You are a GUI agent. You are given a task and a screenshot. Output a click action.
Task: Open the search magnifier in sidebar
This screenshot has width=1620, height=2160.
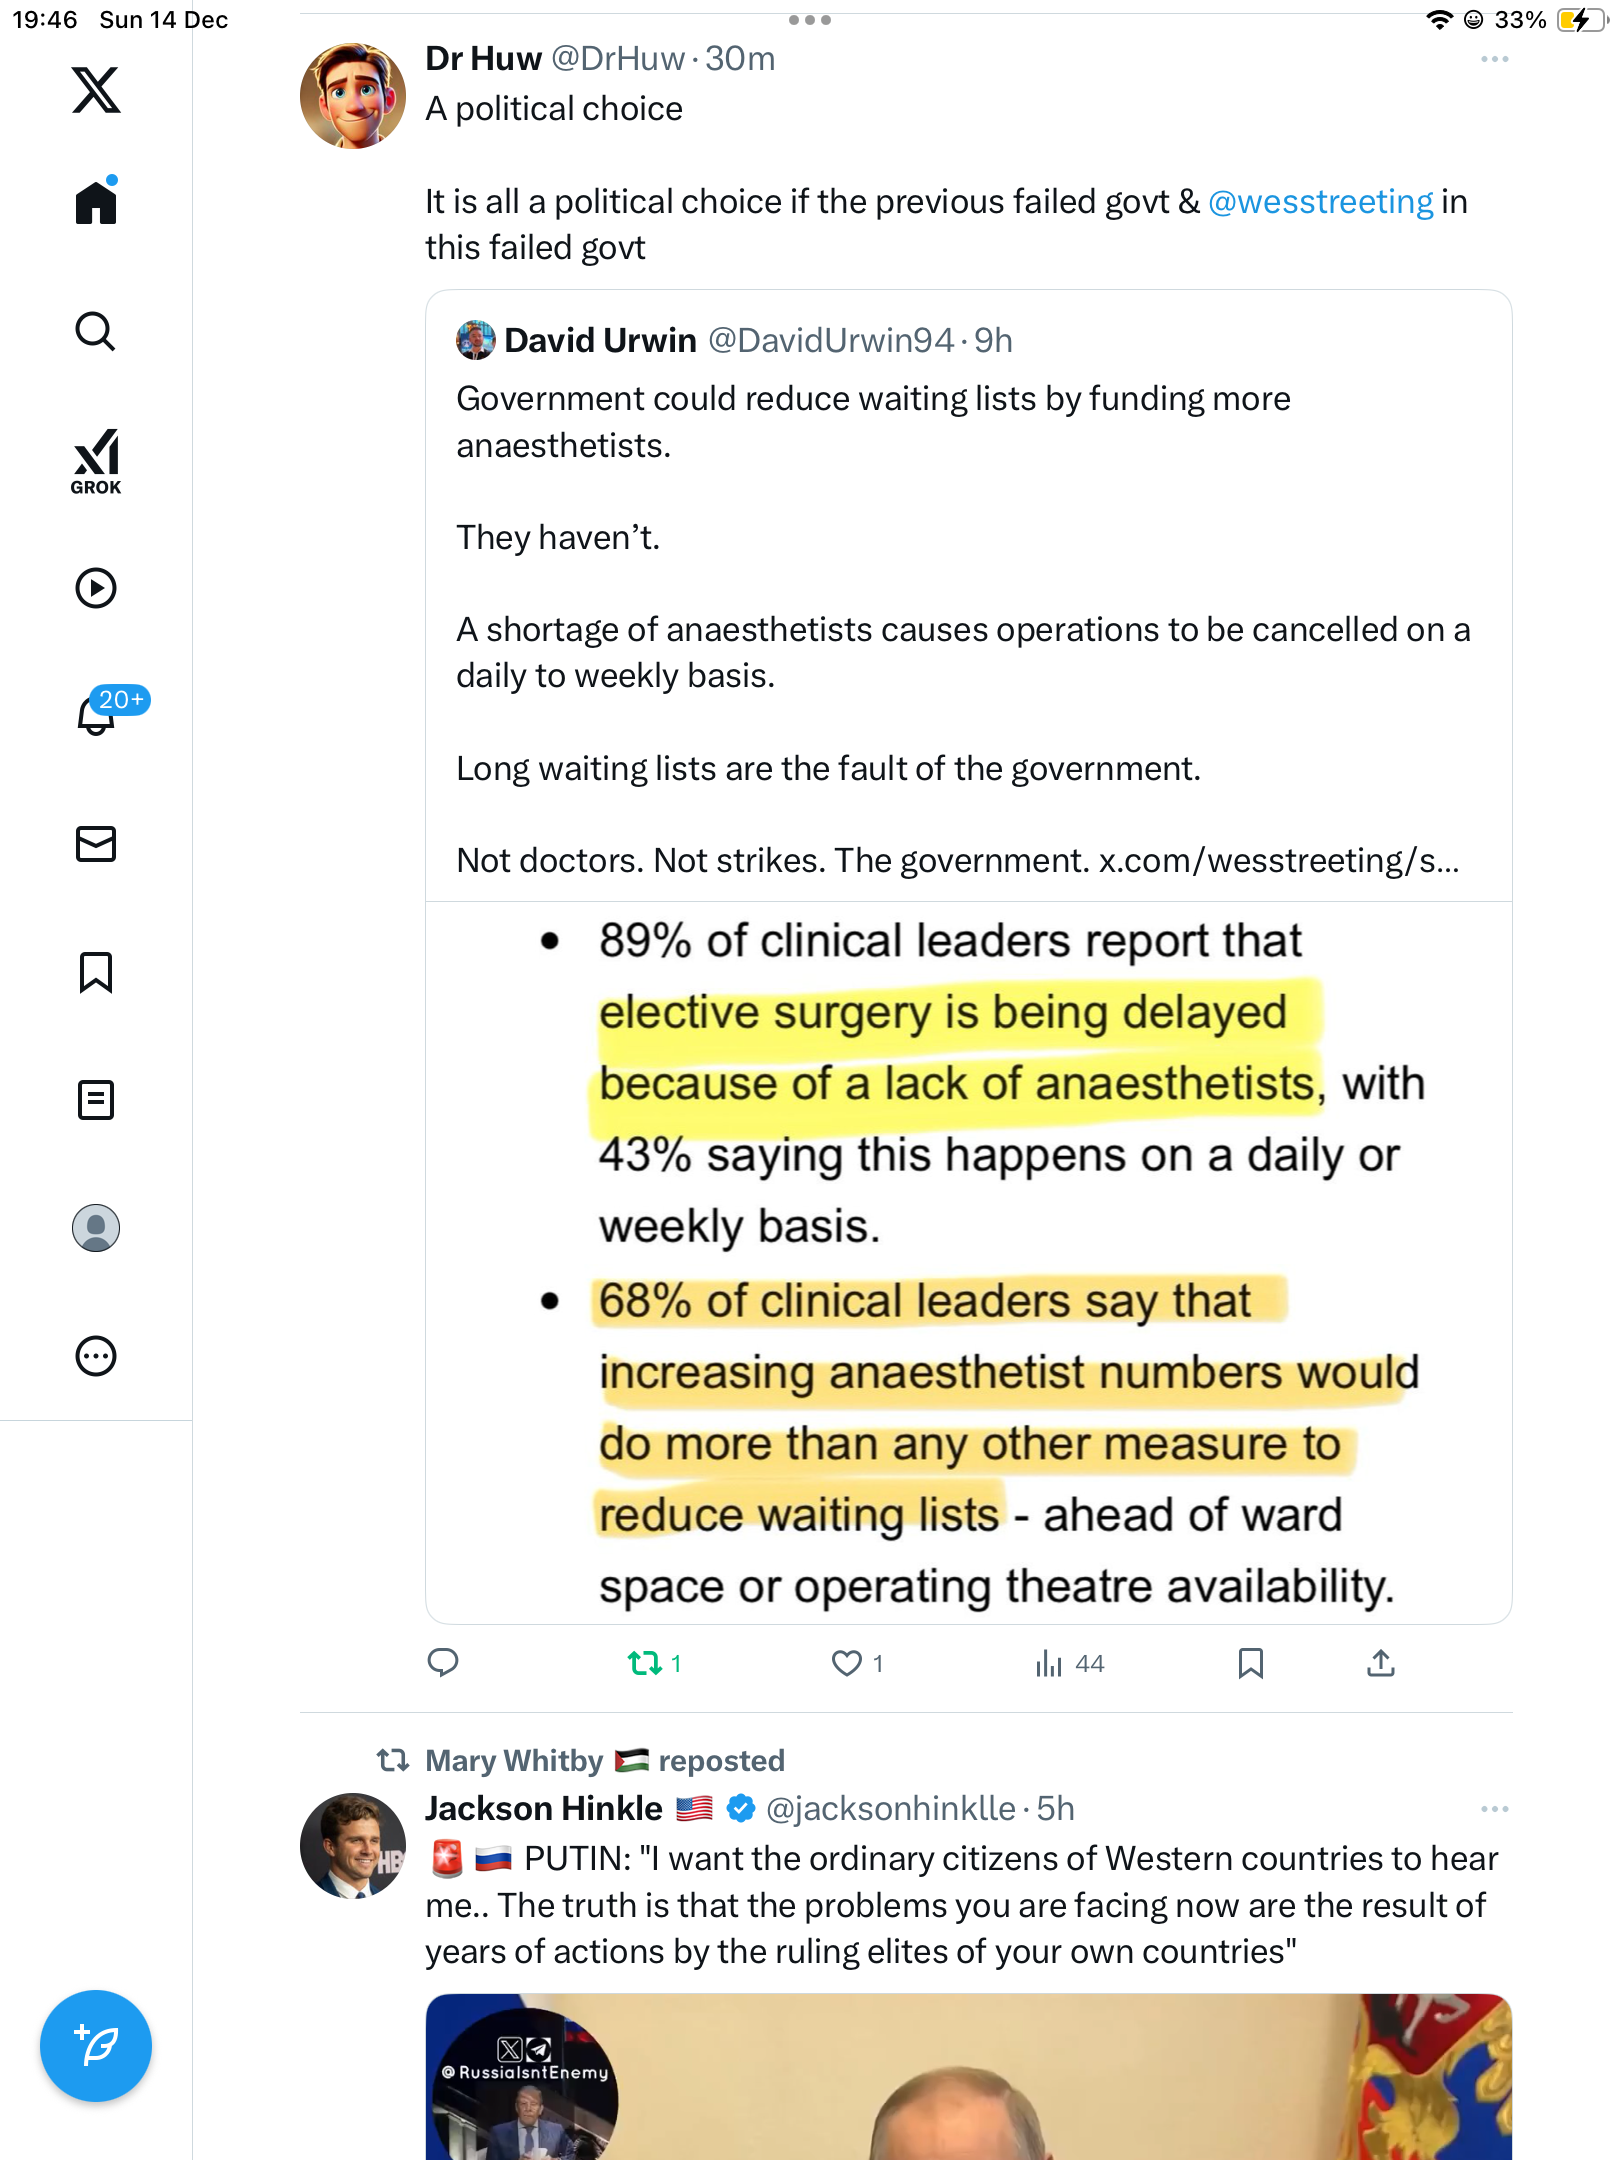[96, 332]
